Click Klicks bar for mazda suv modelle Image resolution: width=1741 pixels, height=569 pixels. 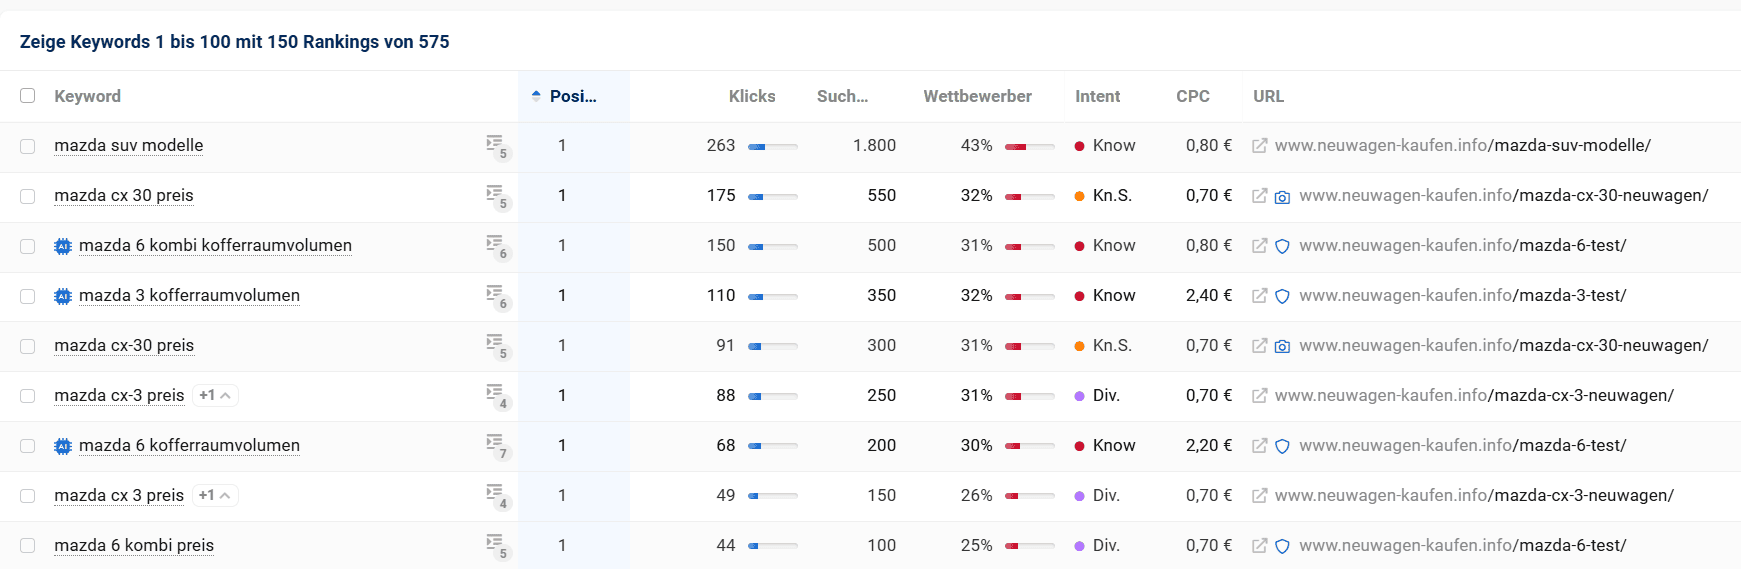point(773,147)
